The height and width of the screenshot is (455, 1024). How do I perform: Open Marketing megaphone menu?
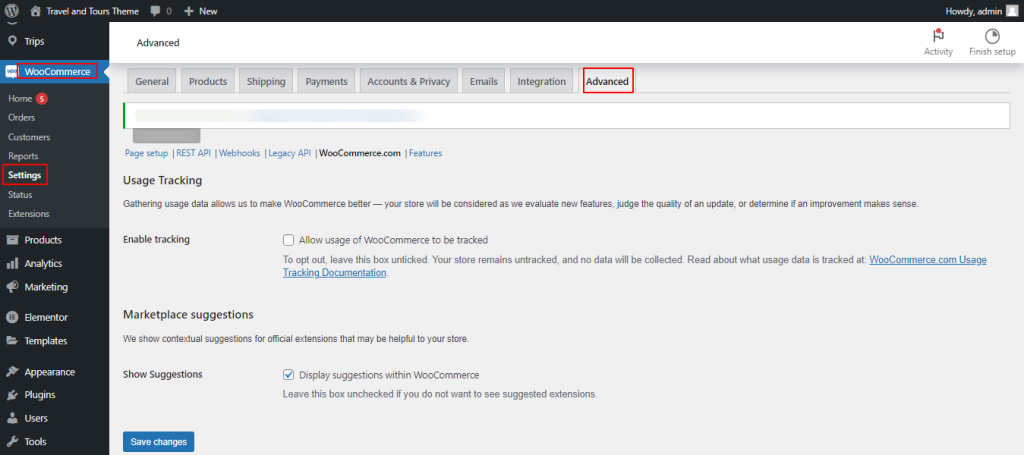45,287
